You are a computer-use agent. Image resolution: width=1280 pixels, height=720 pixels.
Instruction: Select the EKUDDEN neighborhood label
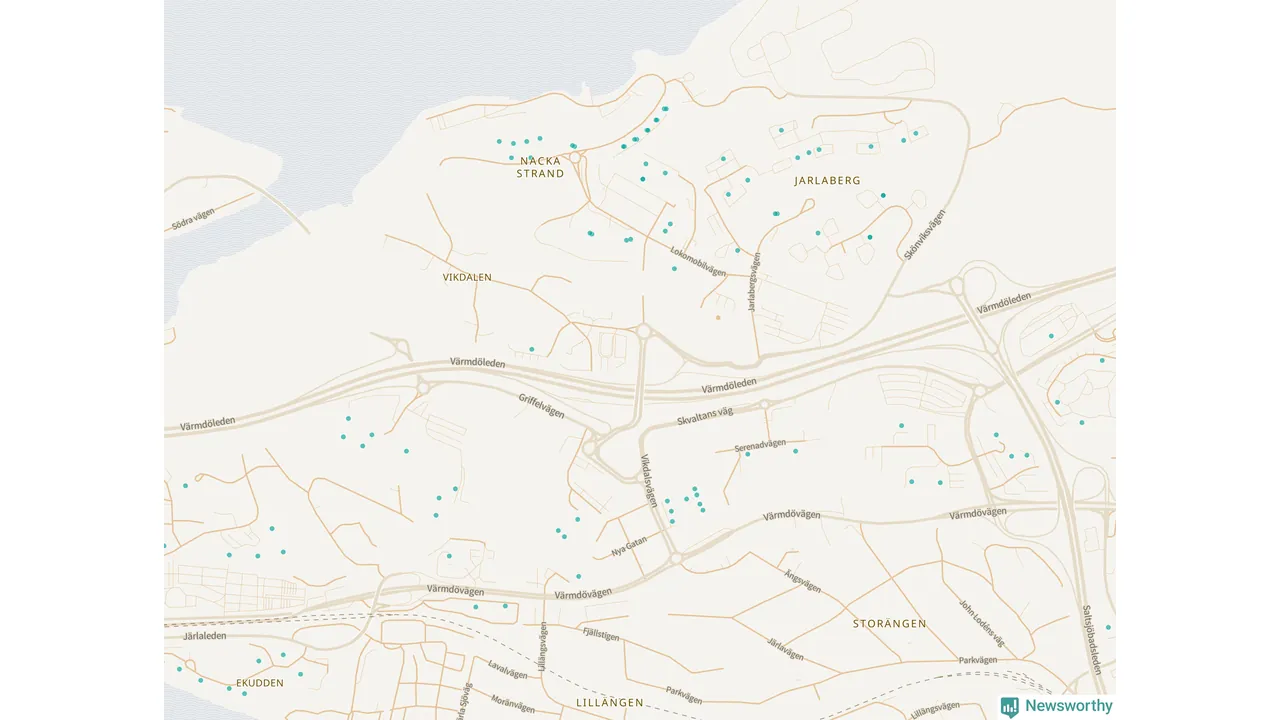(260, 683)
